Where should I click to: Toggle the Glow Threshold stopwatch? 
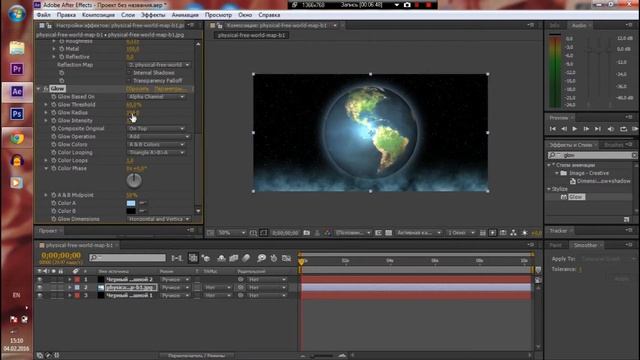coord(53,105)
